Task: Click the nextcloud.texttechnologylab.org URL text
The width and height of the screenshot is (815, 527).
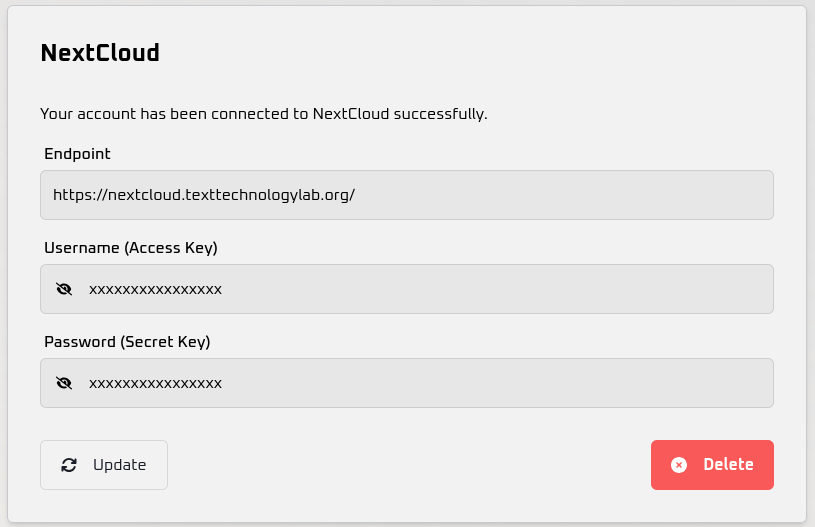Action: point(204,195)
